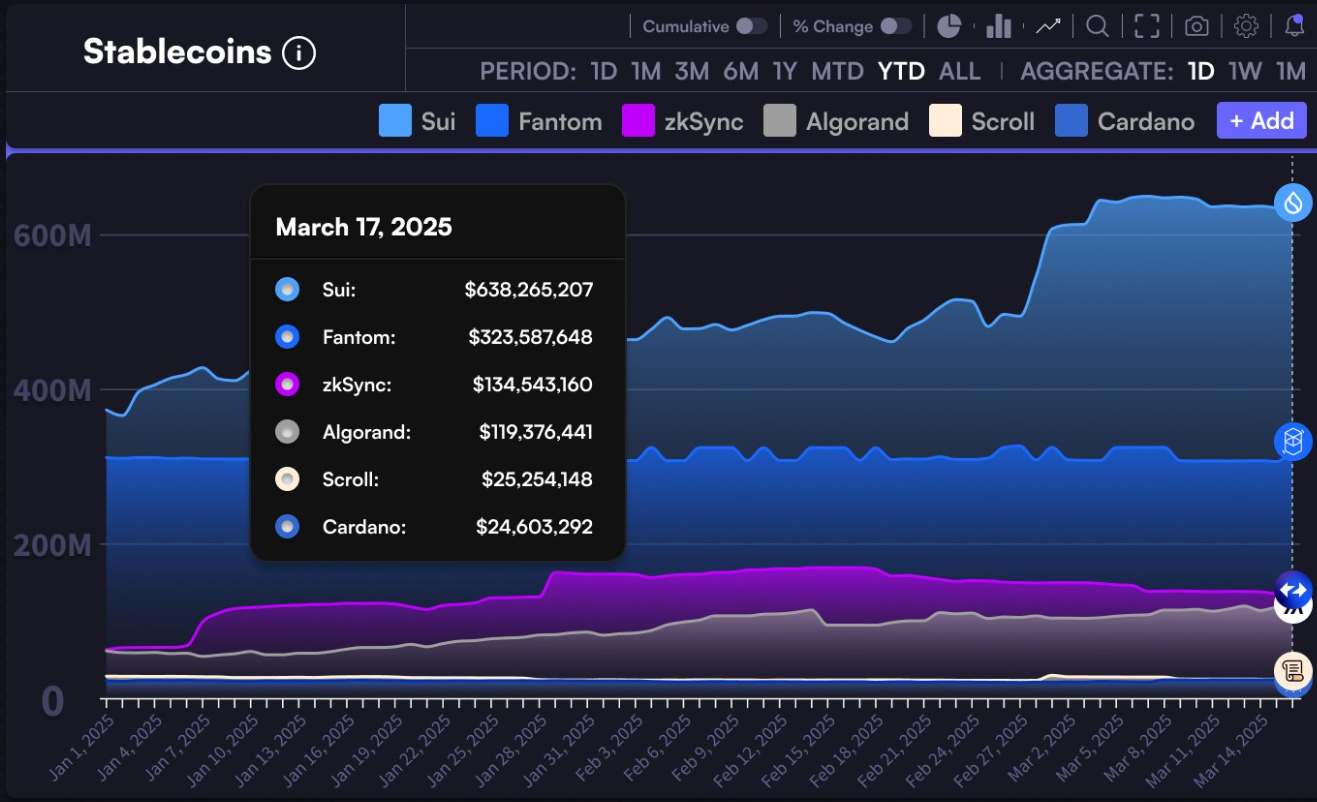Click the Scroll parchment marker on chart edge

click(1293, 669)
